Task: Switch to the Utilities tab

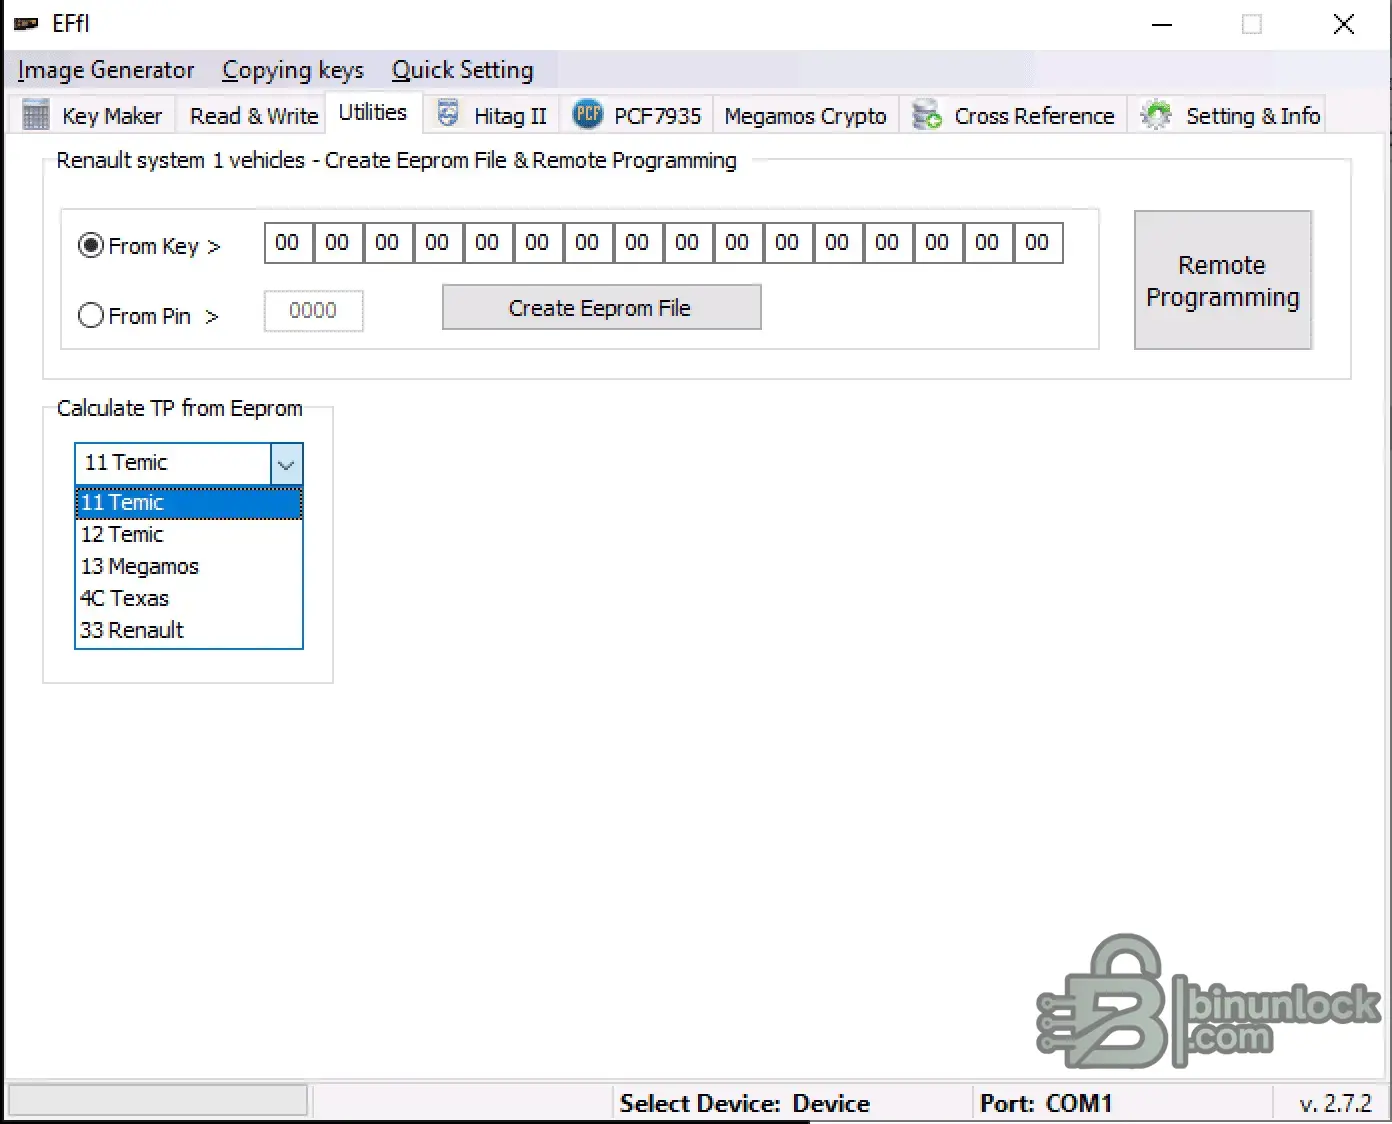Action: tap(373, 112)
